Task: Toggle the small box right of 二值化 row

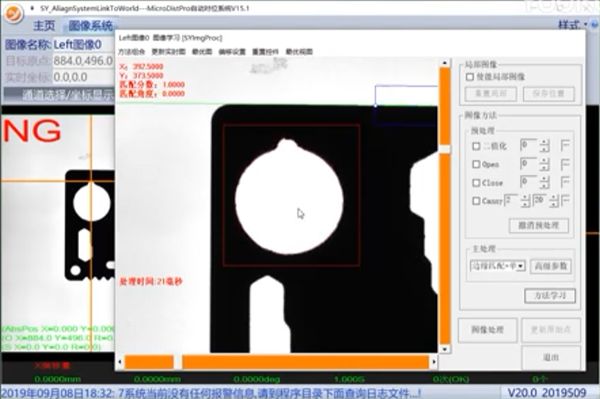Action: tap(565, 145)
